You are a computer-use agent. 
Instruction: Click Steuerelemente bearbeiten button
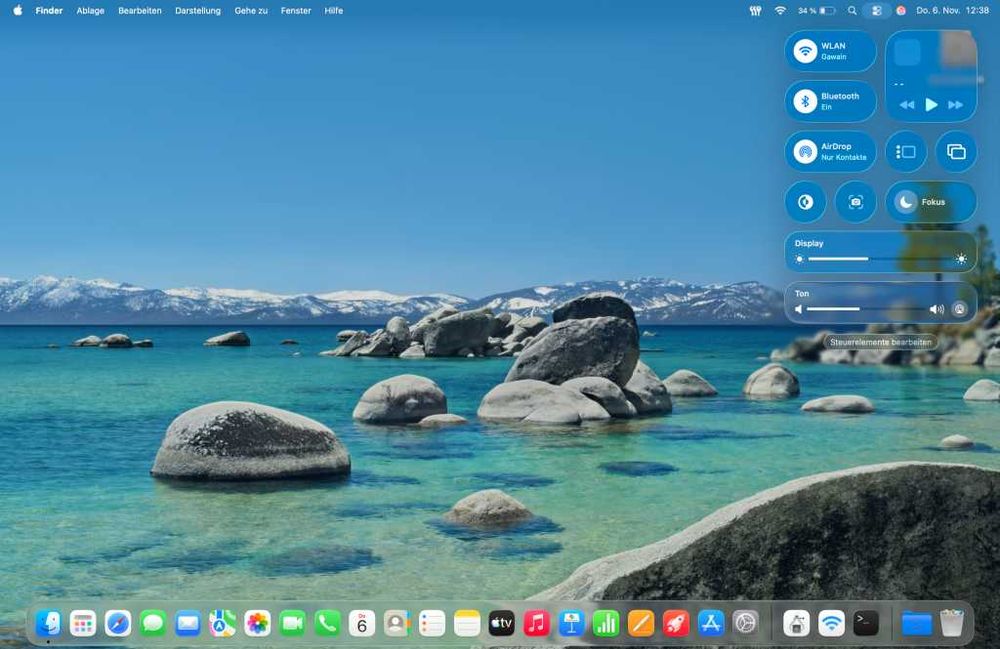pos(880,342)
